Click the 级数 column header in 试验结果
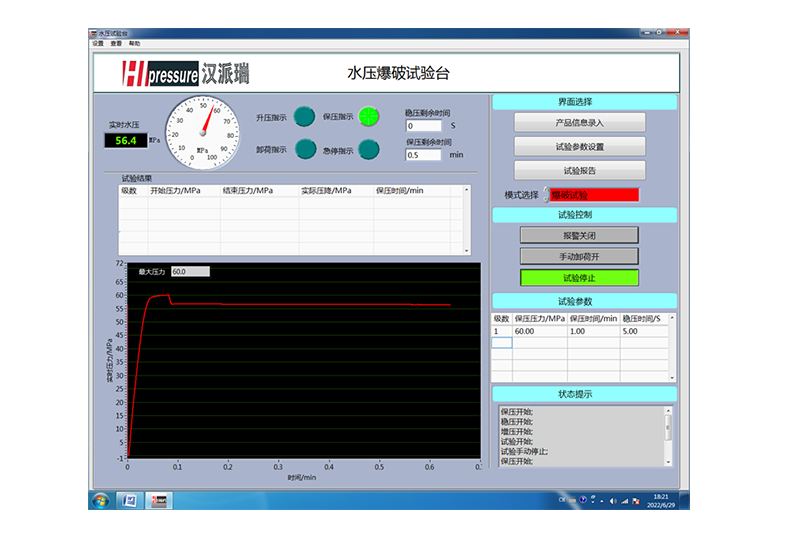The image size is (790, 538). pos(129,191)
